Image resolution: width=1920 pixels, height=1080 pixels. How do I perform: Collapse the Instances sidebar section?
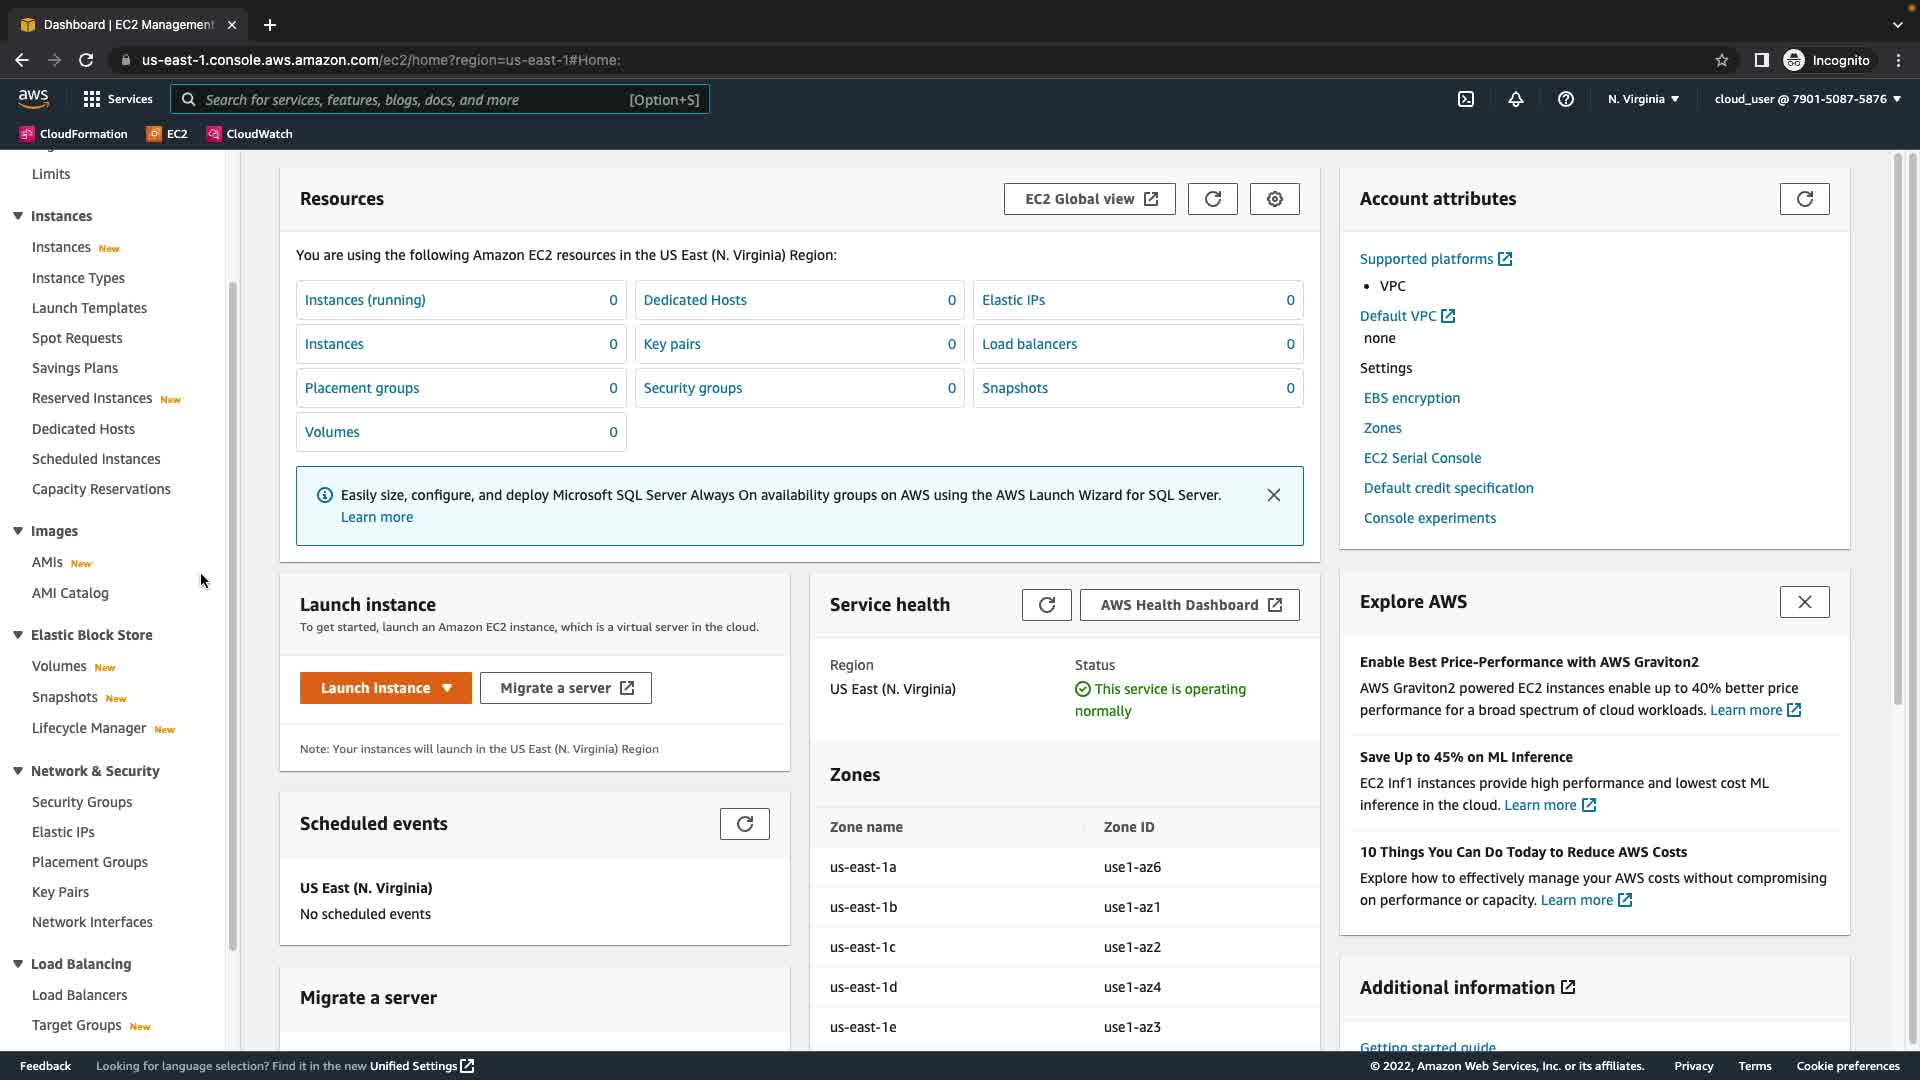coord(18,216)
